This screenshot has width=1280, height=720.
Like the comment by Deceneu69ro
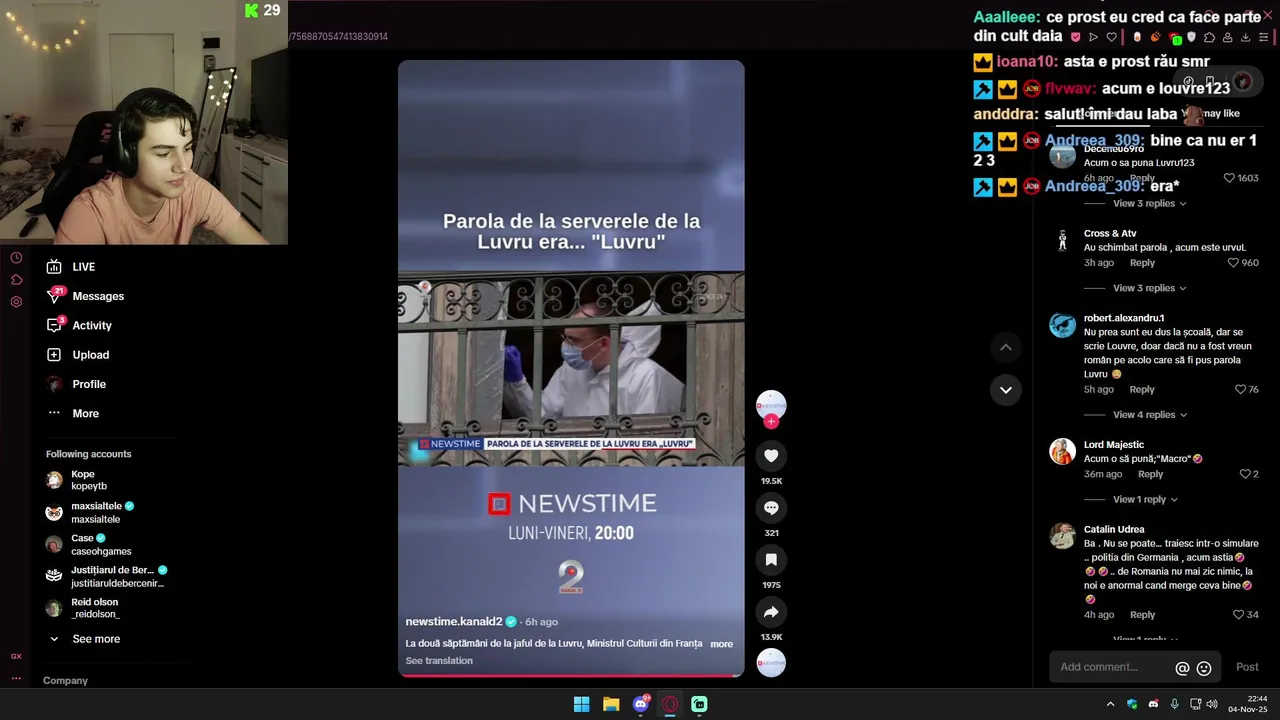1229,178
